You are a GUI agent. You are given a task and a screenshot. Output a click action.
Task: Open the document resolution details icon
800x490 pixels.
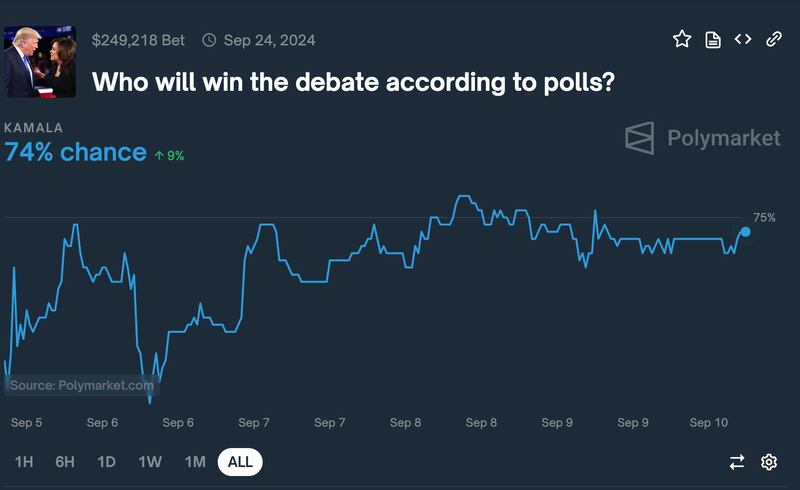713,39
